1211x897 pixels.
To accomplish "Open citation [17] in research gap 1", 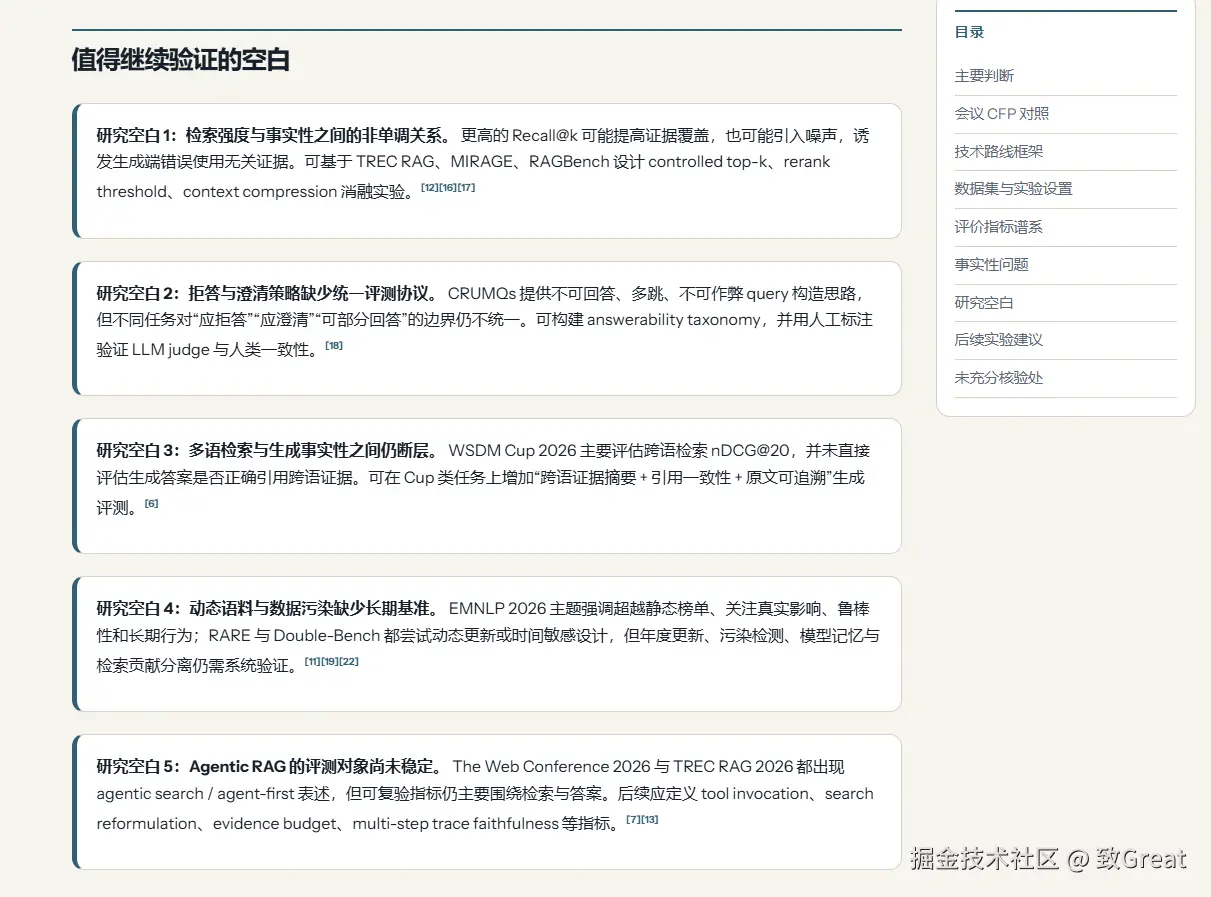I will 466,187.
